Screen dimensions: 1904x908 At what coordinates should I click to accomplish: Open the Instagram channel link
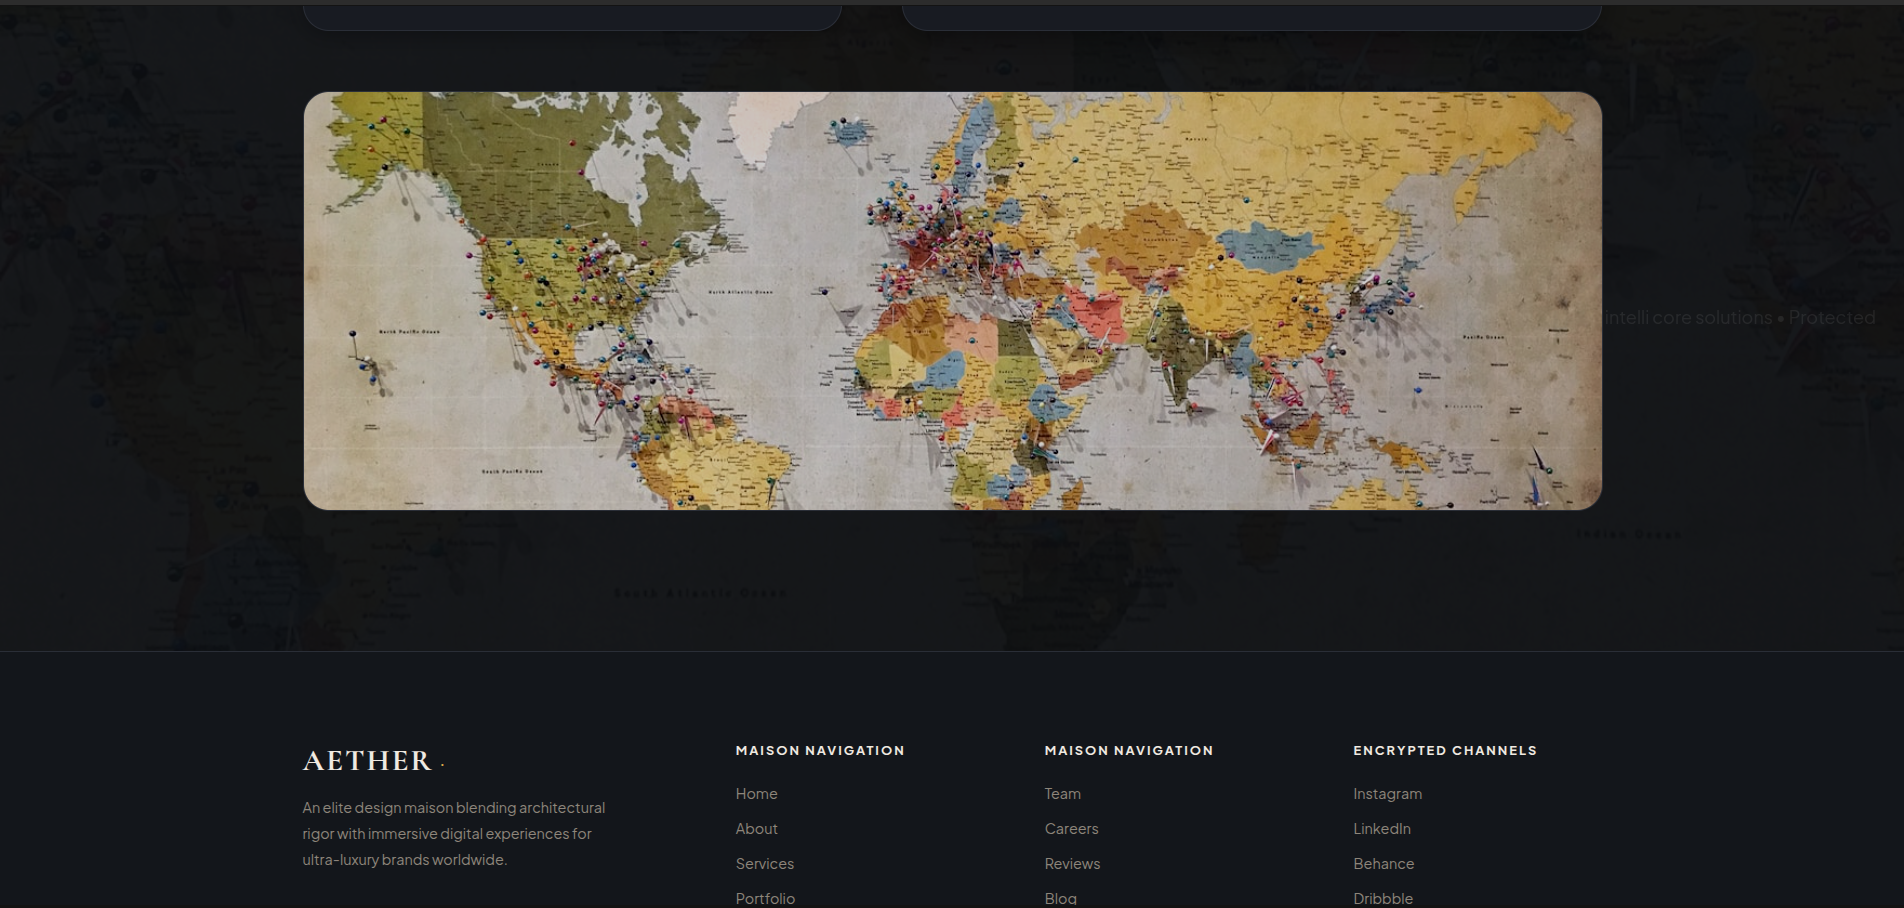[x=1387, y=794]
